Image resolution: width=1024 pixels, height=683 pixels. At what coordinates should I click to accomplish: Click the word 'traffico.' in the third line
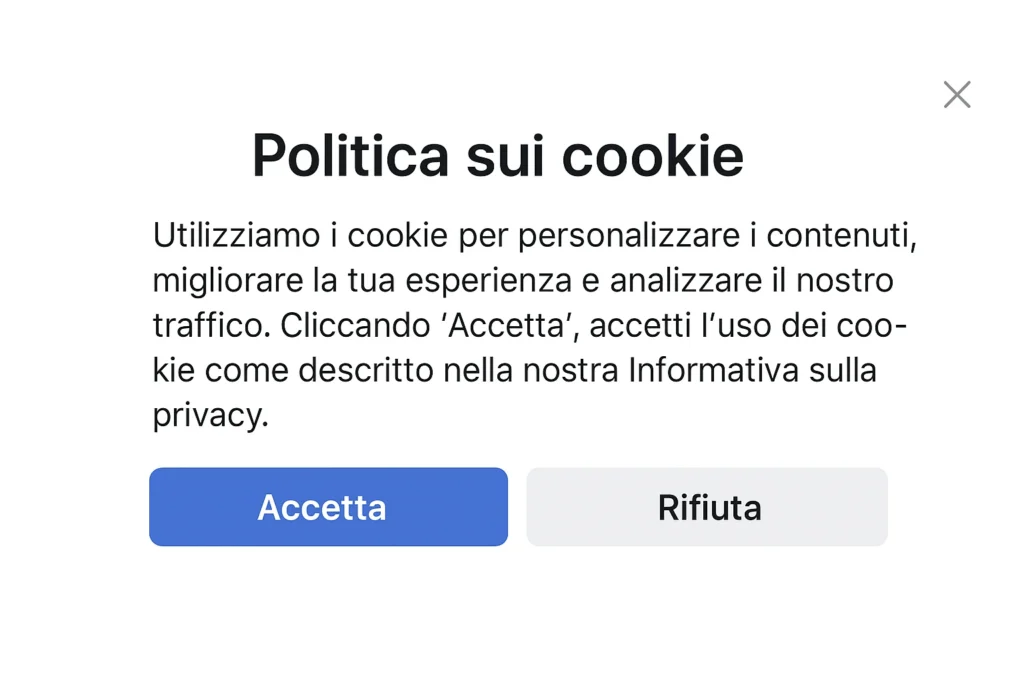click(x=211, y=326)
